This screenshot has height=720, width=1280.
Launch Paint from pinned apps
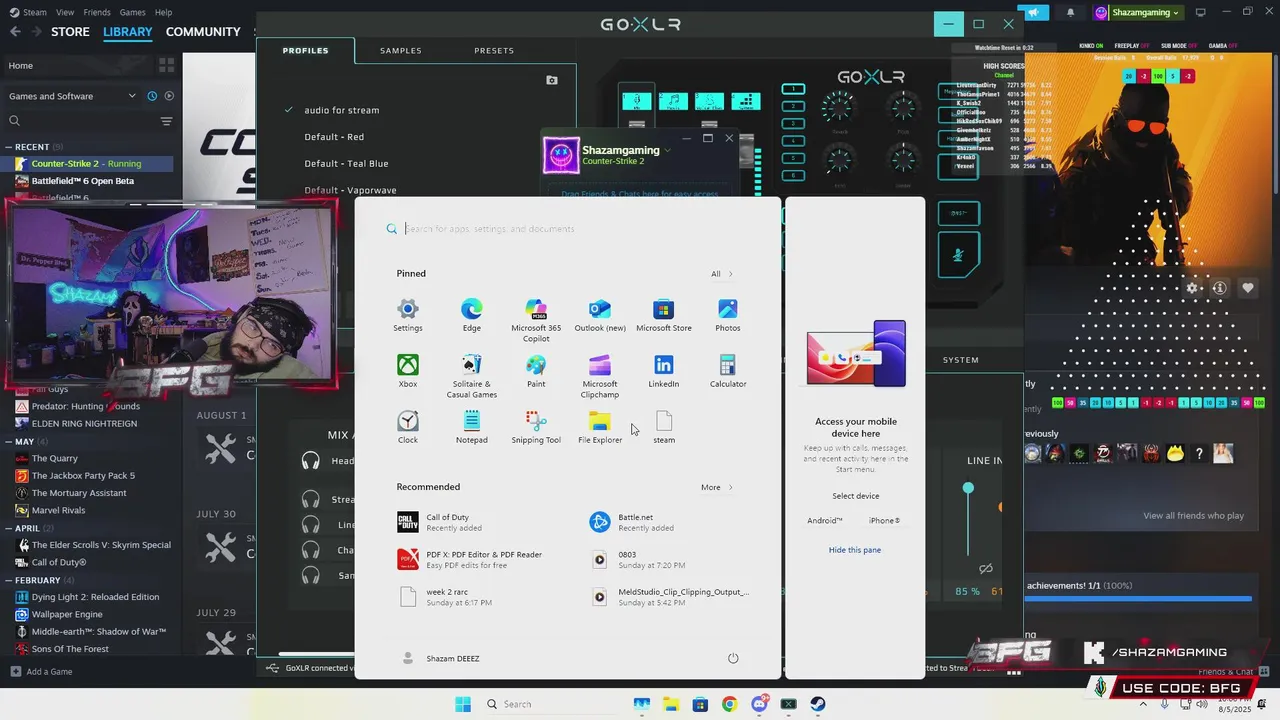(x=536, y=372)
